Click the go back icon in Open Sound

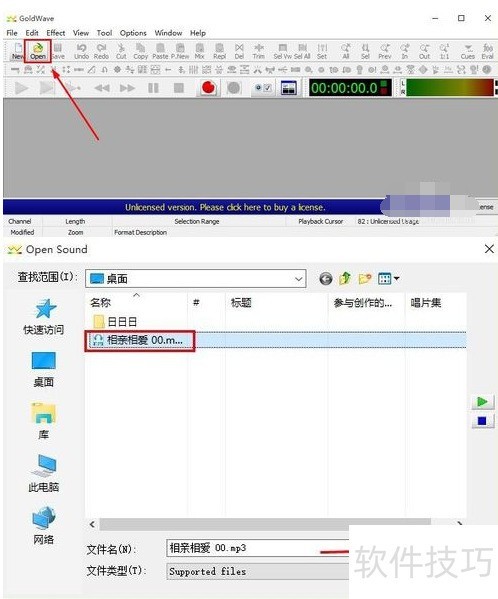click(326, 279)
